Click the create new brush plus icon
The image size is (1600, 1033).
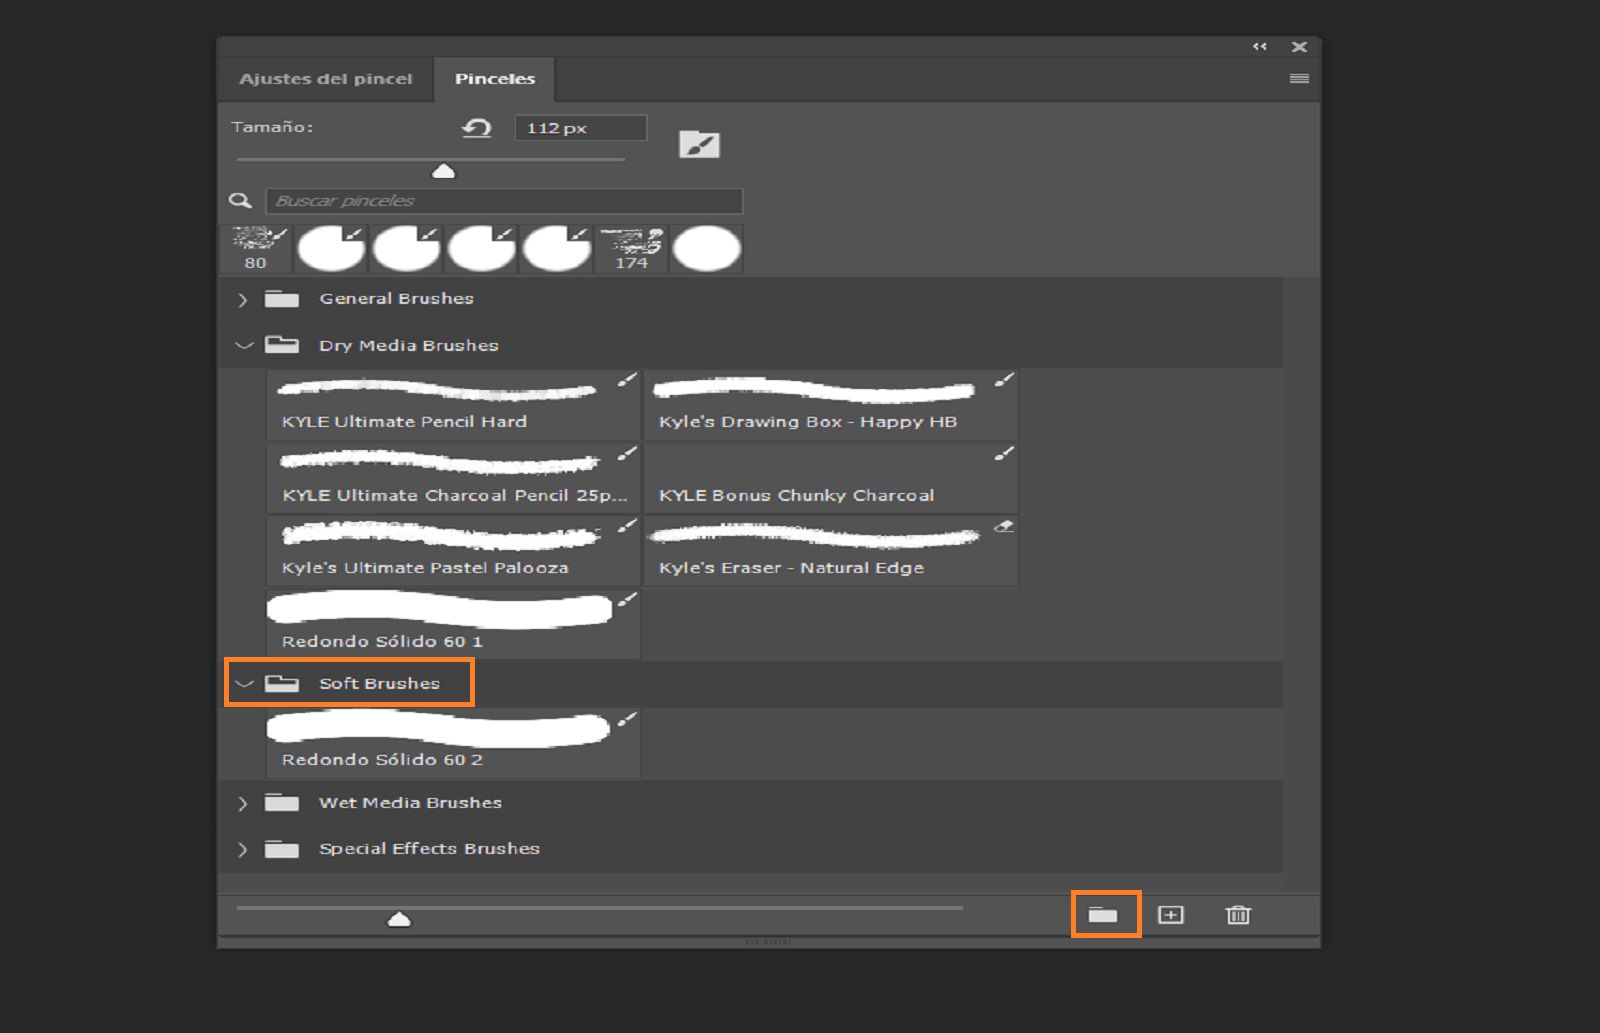[1171, 914]
